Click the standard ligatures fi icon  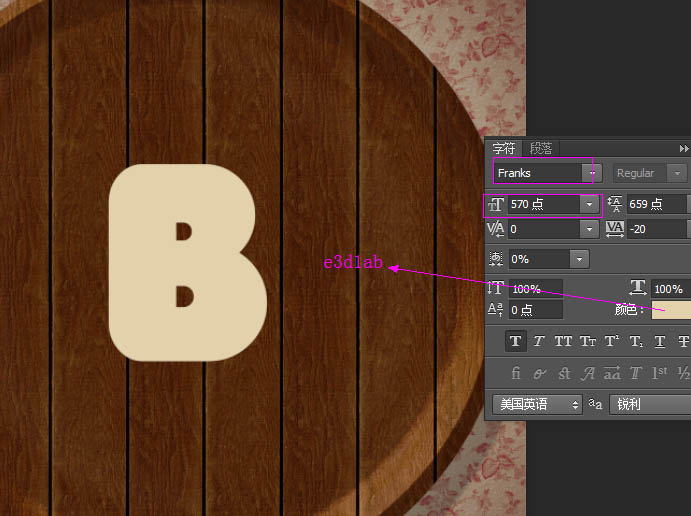[x=516, y=373]
